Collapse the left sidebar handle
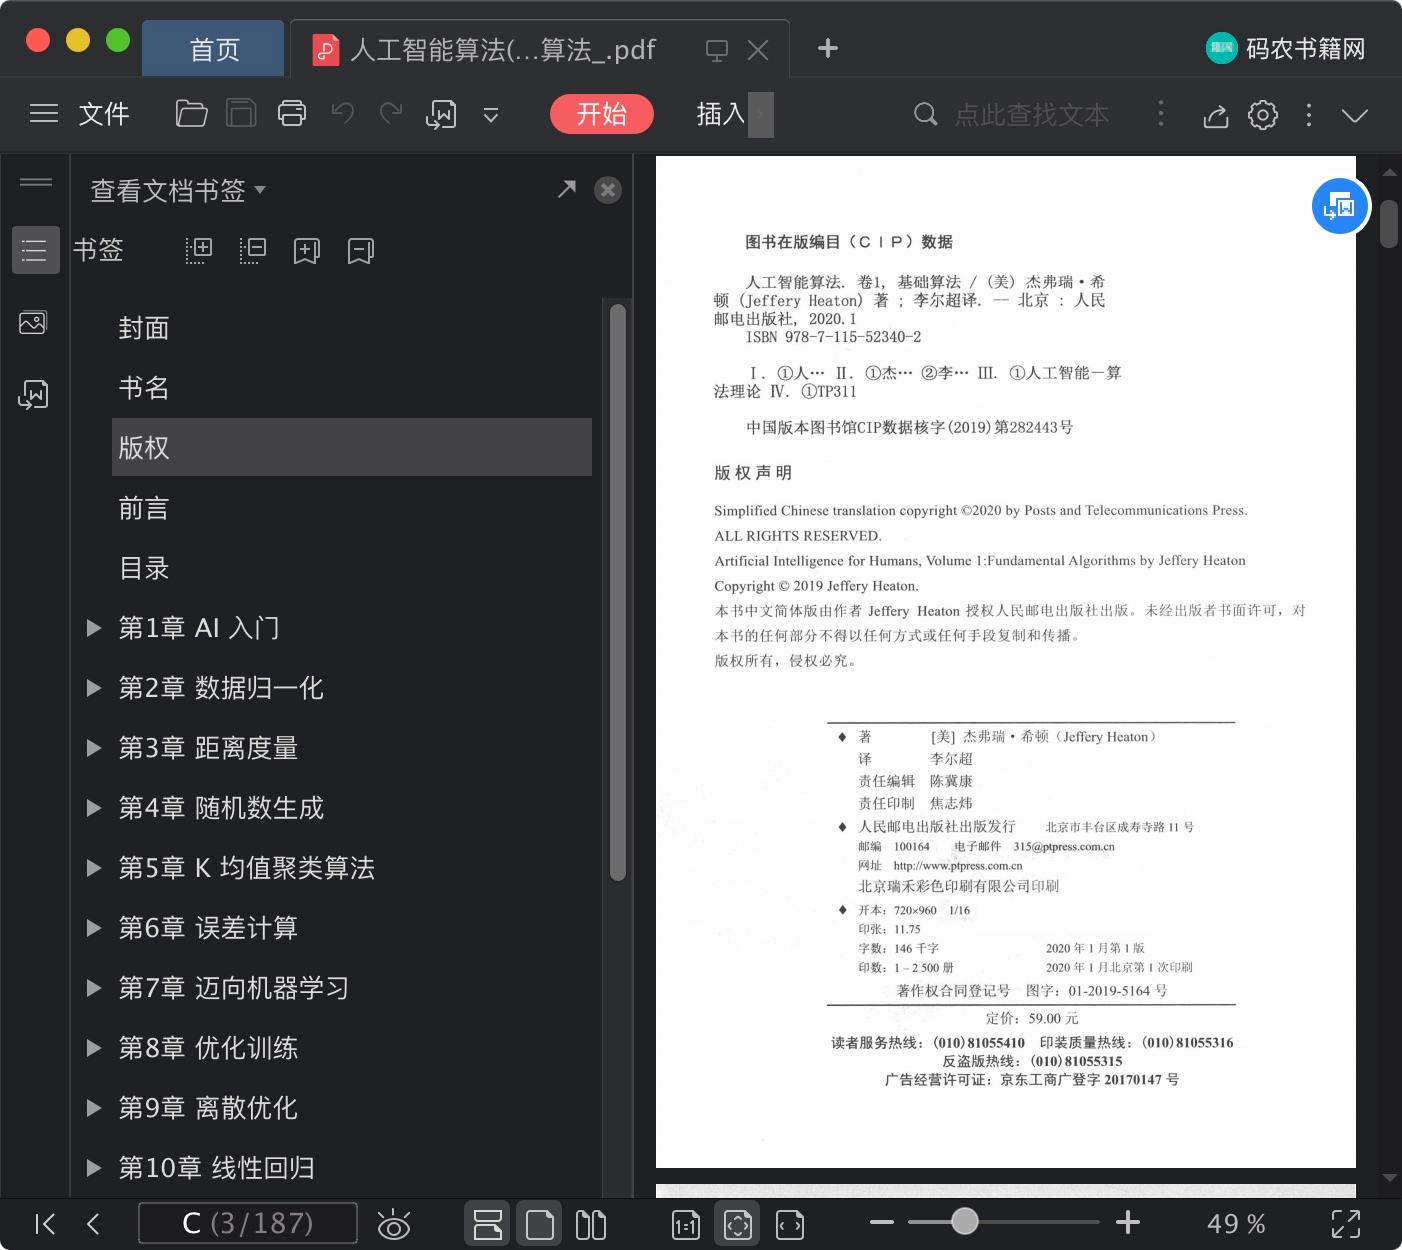This screenshot has height=1250, width=1402. pyautogui.click(x=36, y=182)
